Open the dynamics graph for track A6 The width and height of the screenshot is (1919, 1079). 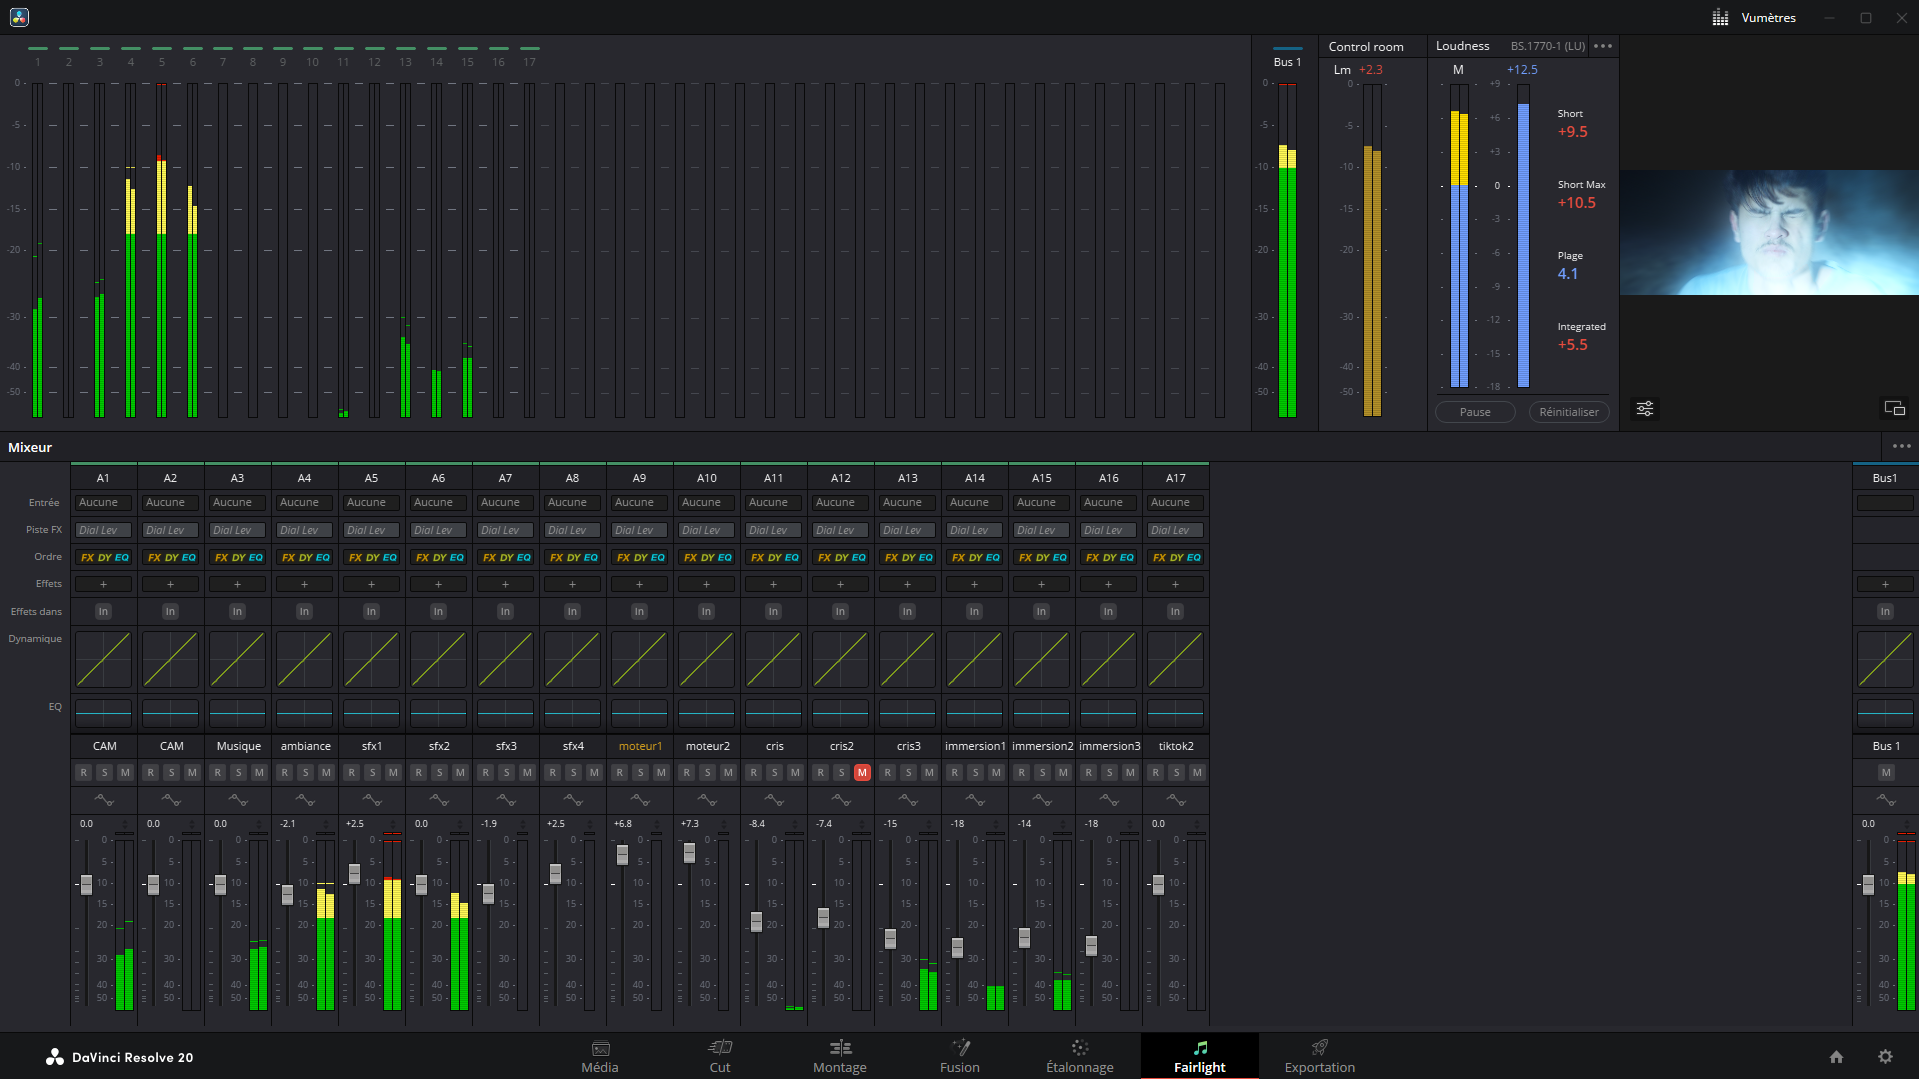438,660
